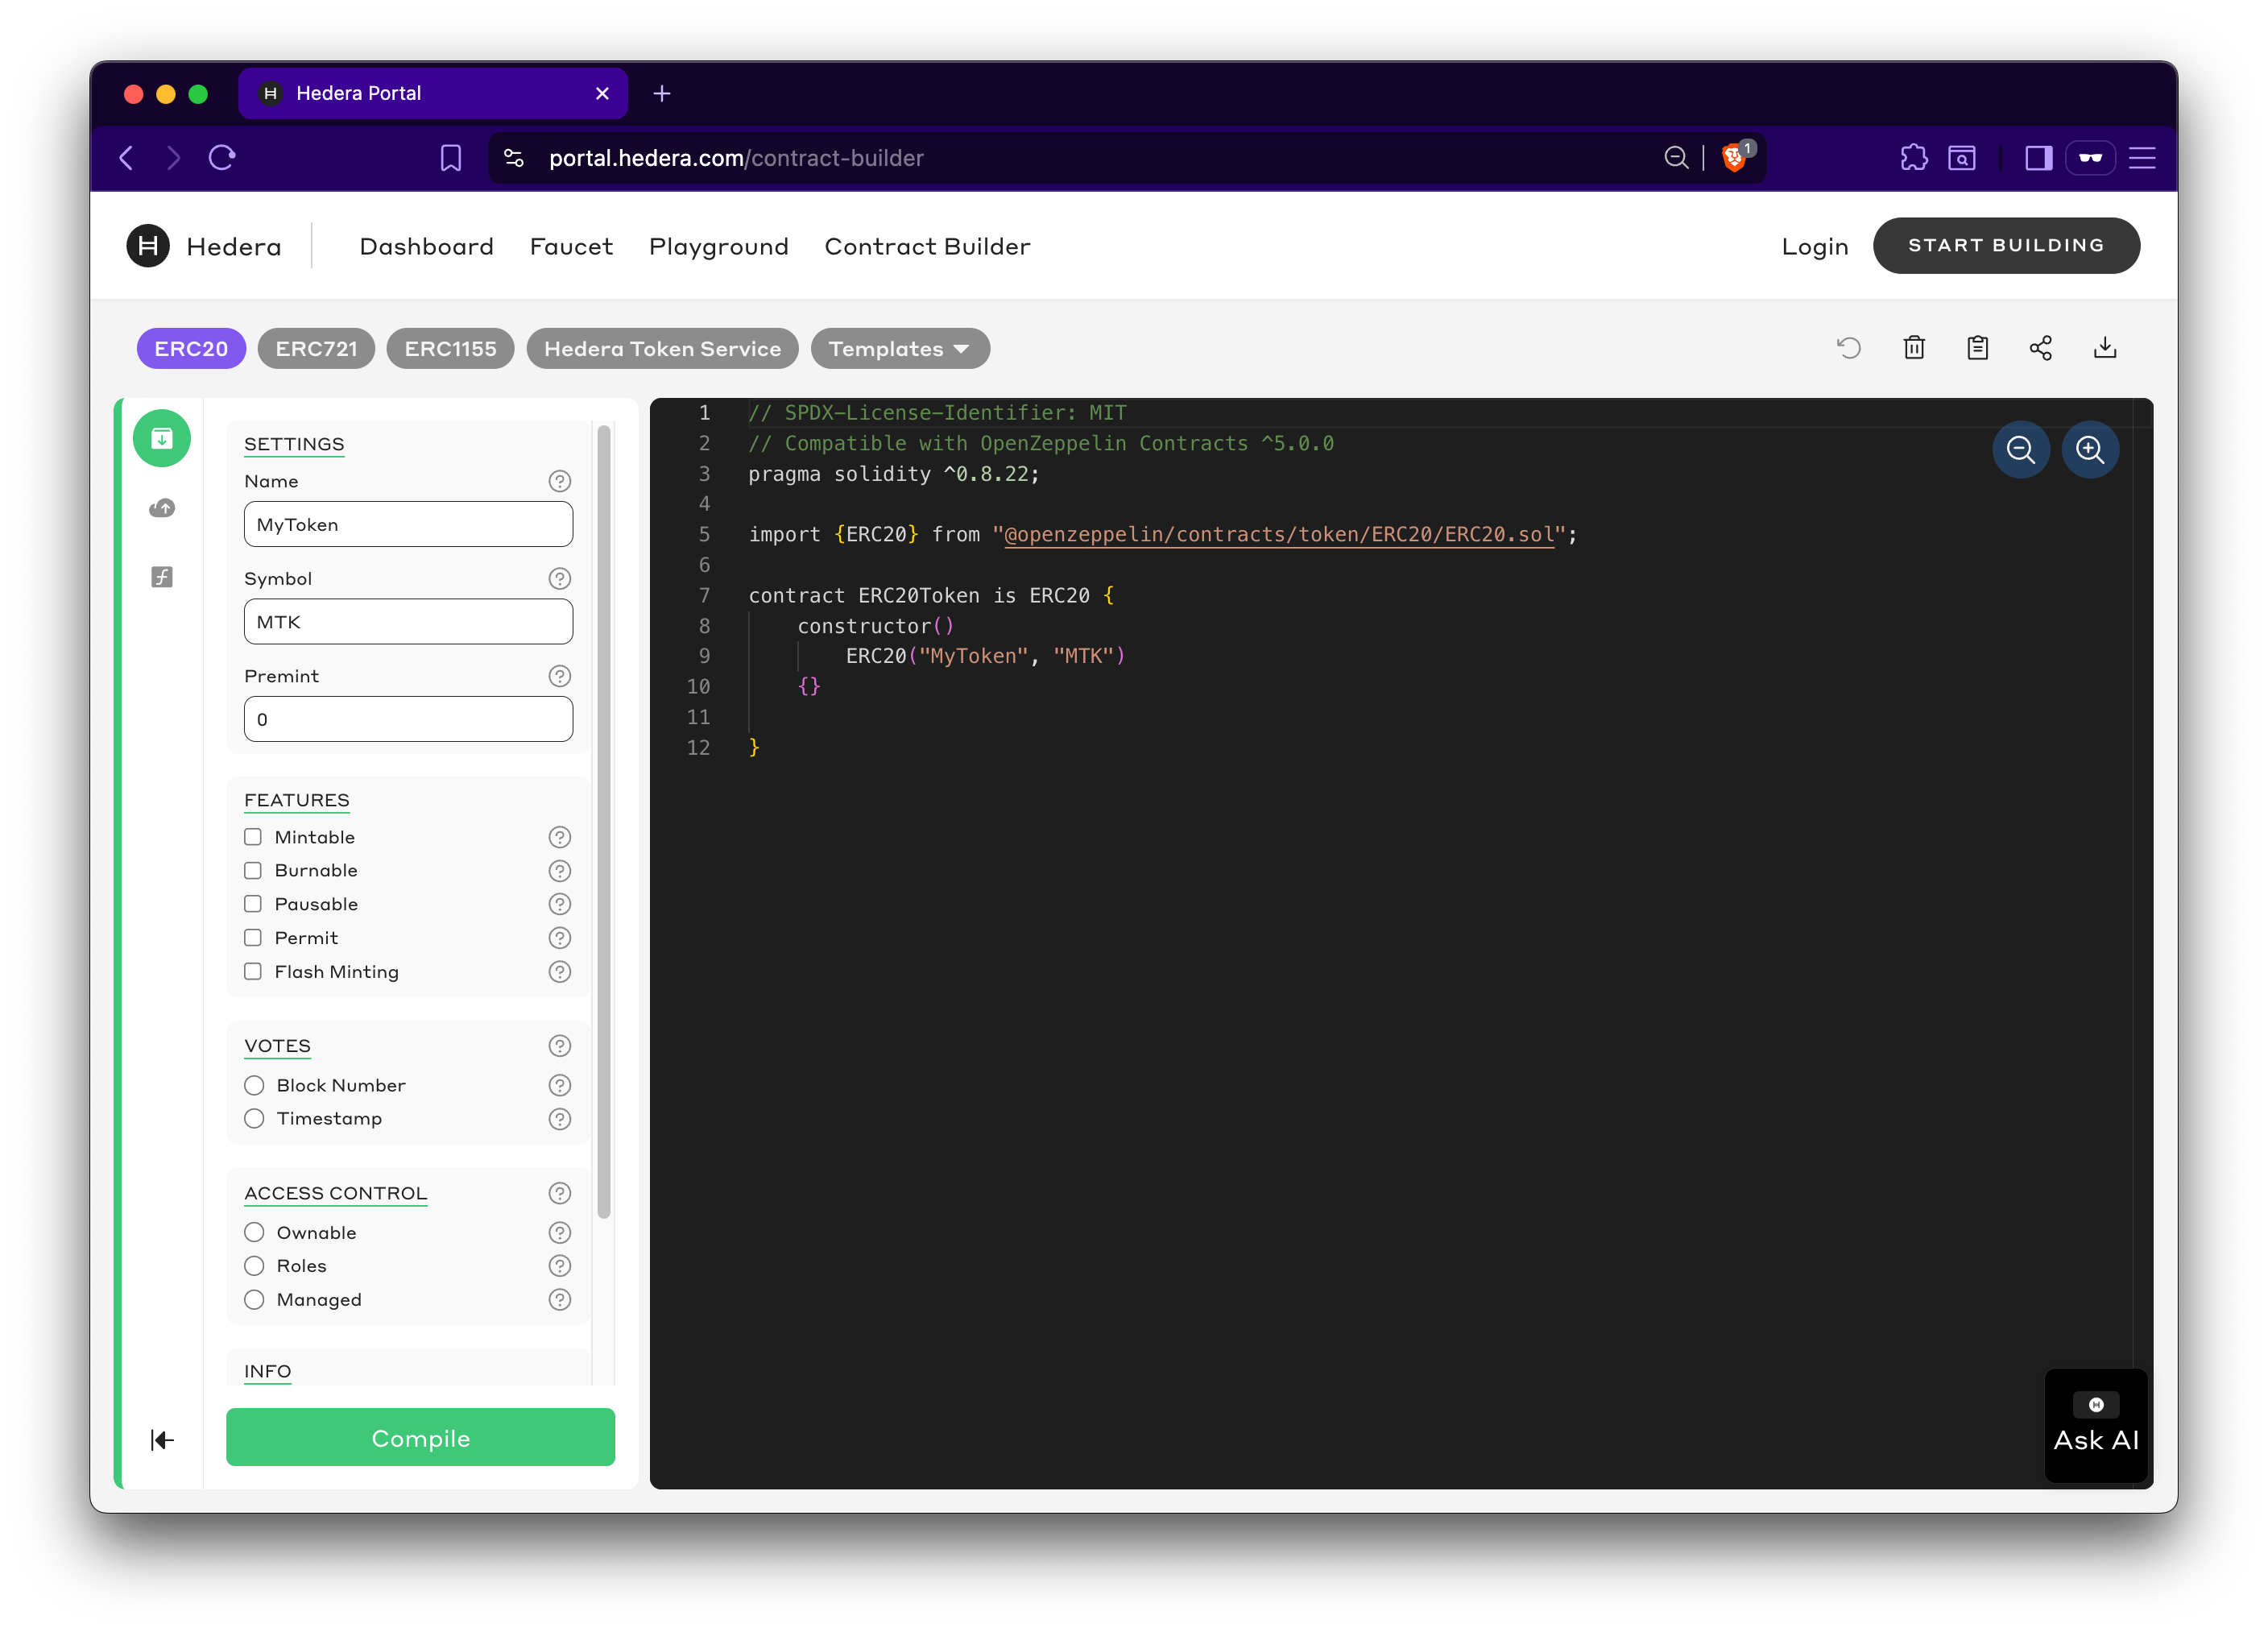Click the Premint input field

(x=408, y=719)
